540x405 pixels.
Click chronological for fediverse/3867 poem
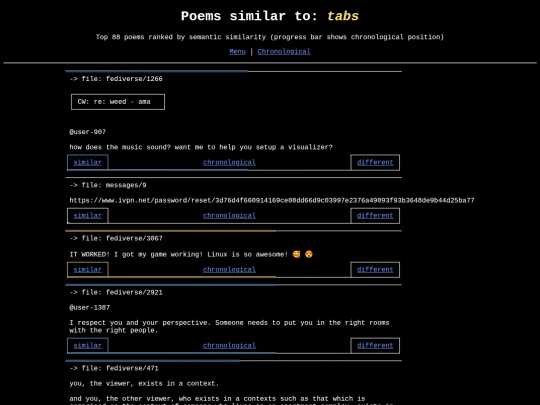[229, 270]
